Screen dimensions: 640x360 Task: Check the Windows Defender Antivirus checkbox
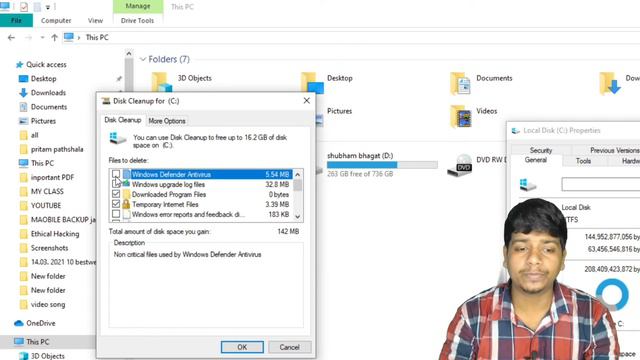click(x=116, y=174)
